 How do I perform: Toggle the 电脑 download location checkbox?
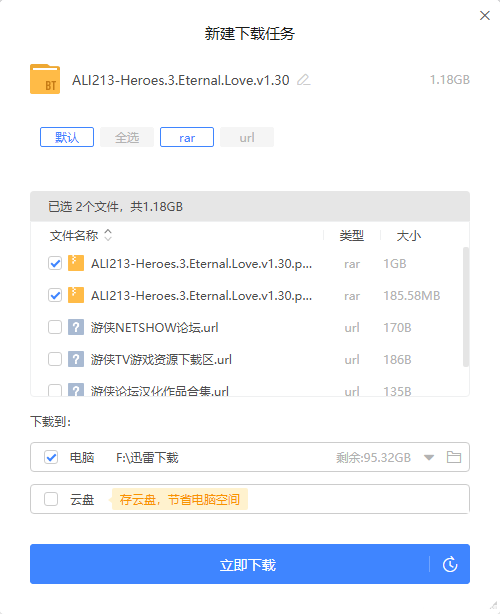(x=51, y=457)
